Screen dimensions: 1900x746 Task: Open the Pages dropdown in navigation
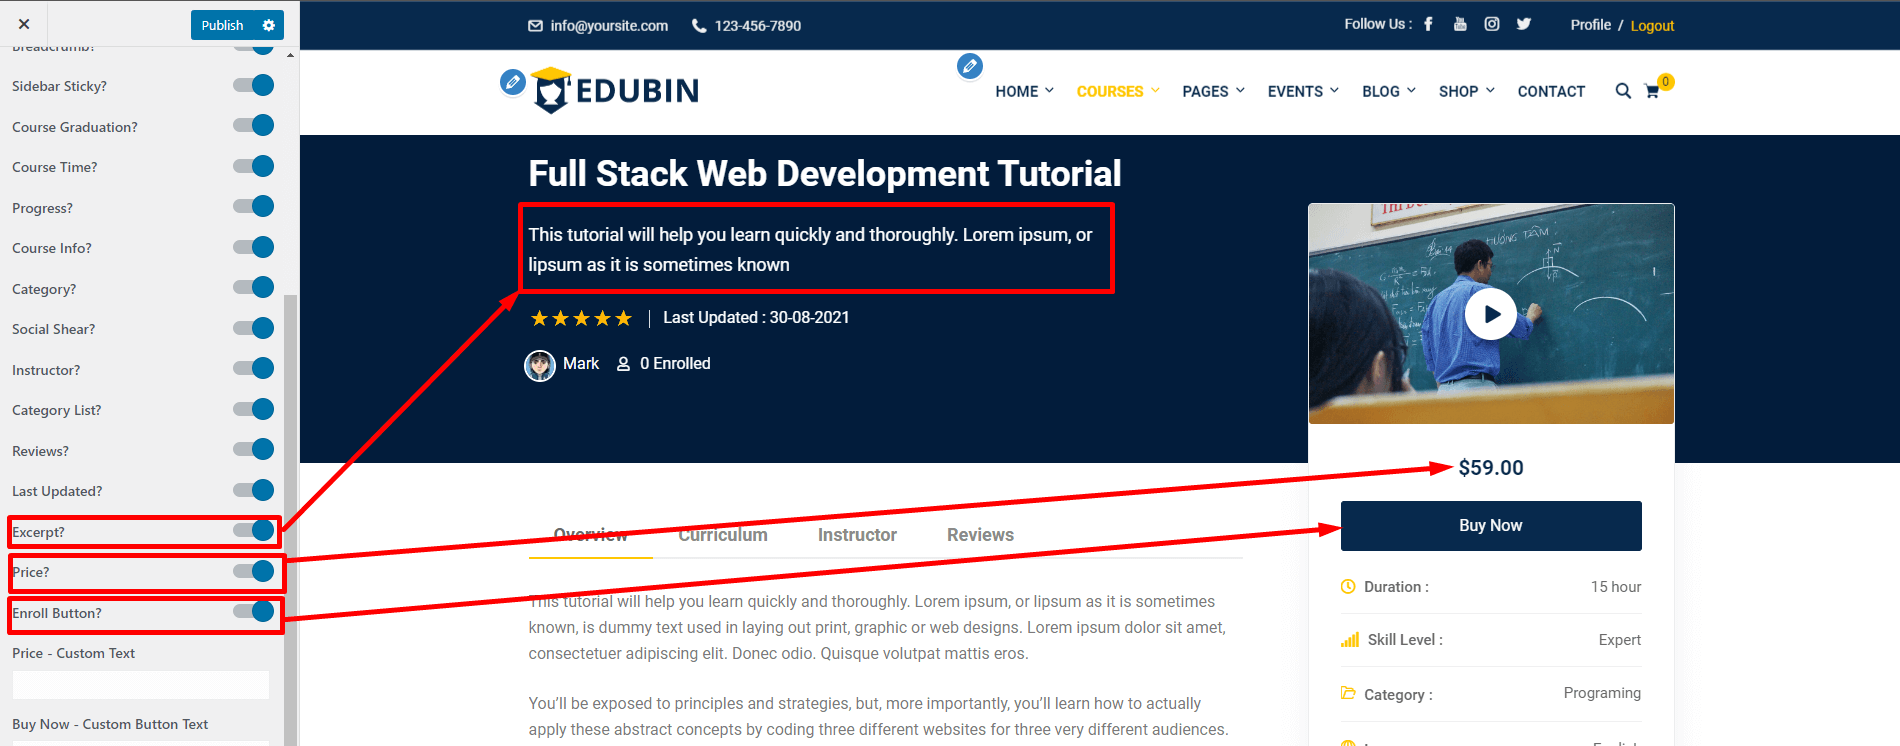pyautogui.click(x=1212, y=91)
